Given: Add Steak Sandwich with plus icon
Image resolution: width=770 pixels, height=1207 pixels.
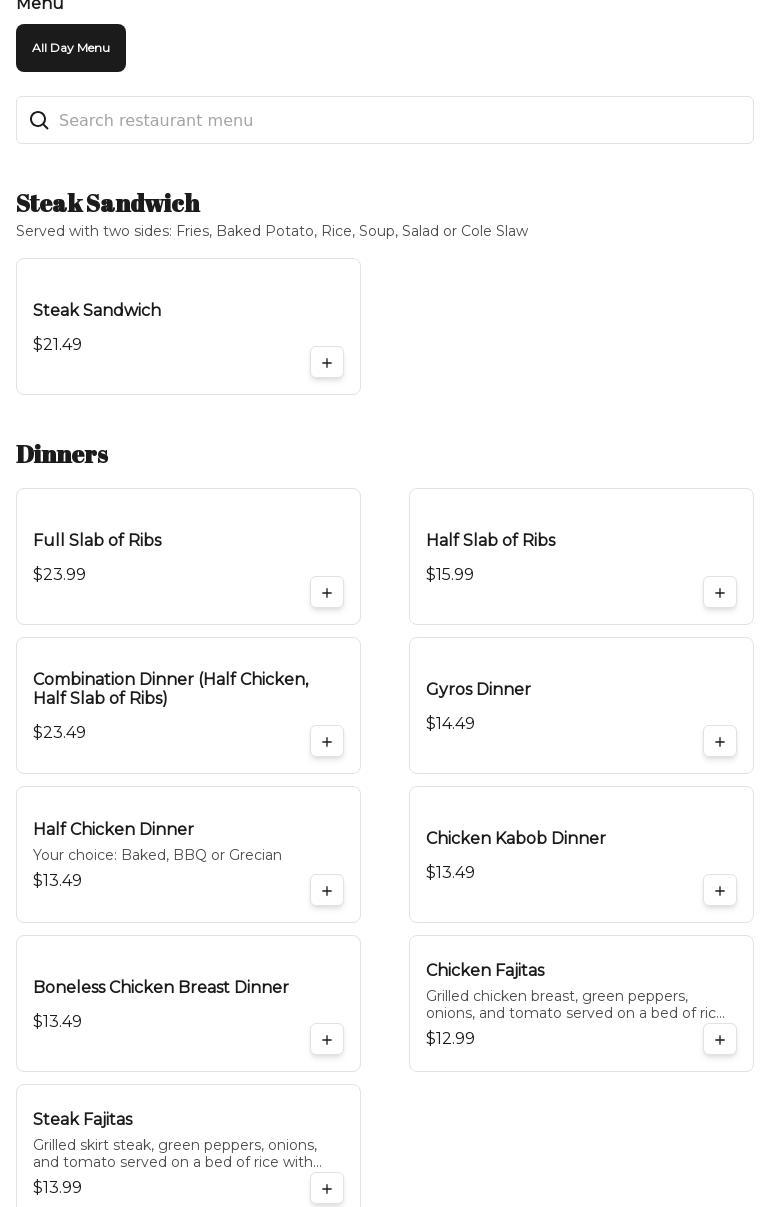Looking at the screenshot, I should pos(327,363).
